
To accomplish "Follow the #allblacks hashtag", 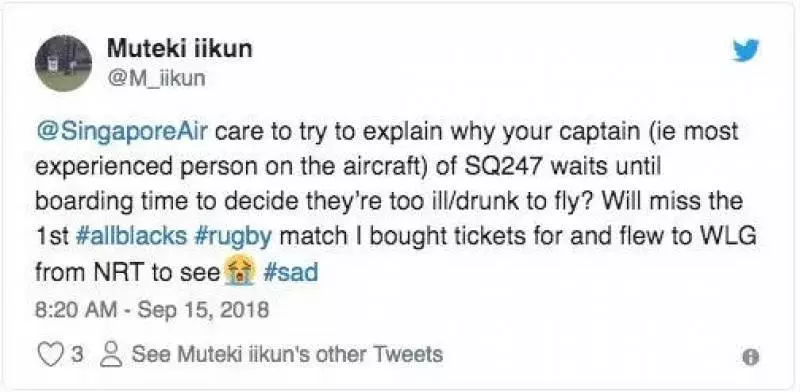I will click(131, 236).
